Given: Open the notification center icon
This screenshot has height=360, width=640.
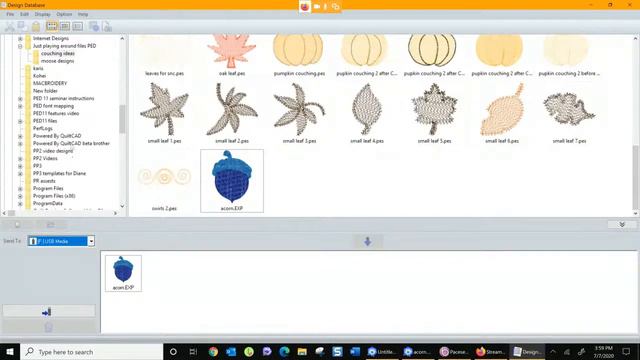Looking at the screenshot, I should pyautogui.click(x=626, y=351).
